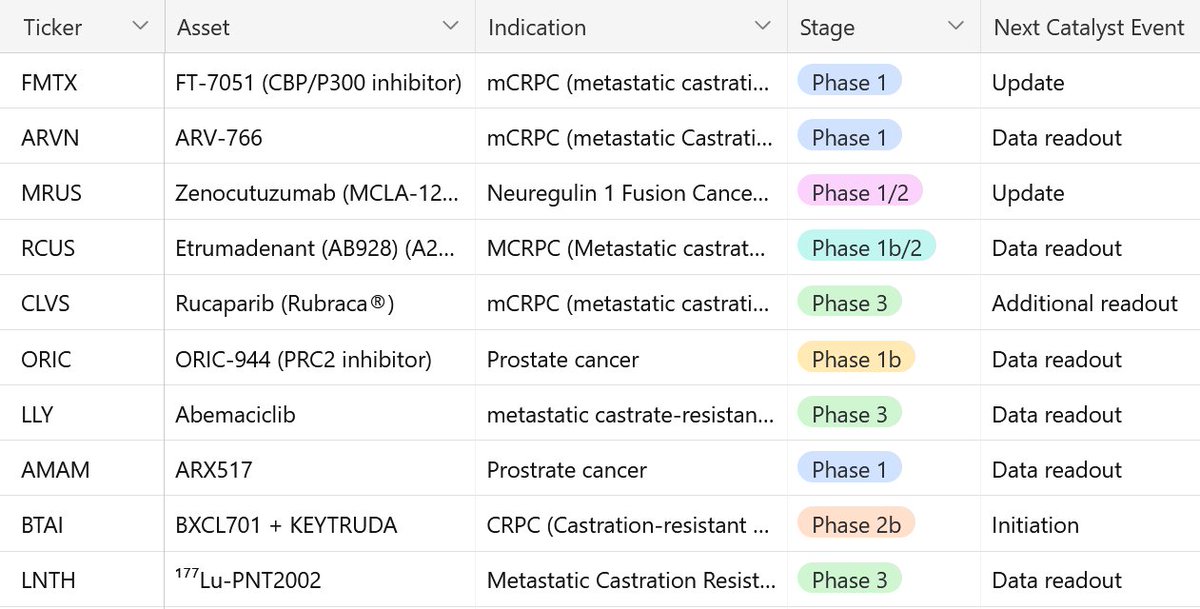Click the ORIC-944 (PRC2 inhibitor) asset cell
Image resolution: width=1200 pixels, height=609 pixels.
320,358
